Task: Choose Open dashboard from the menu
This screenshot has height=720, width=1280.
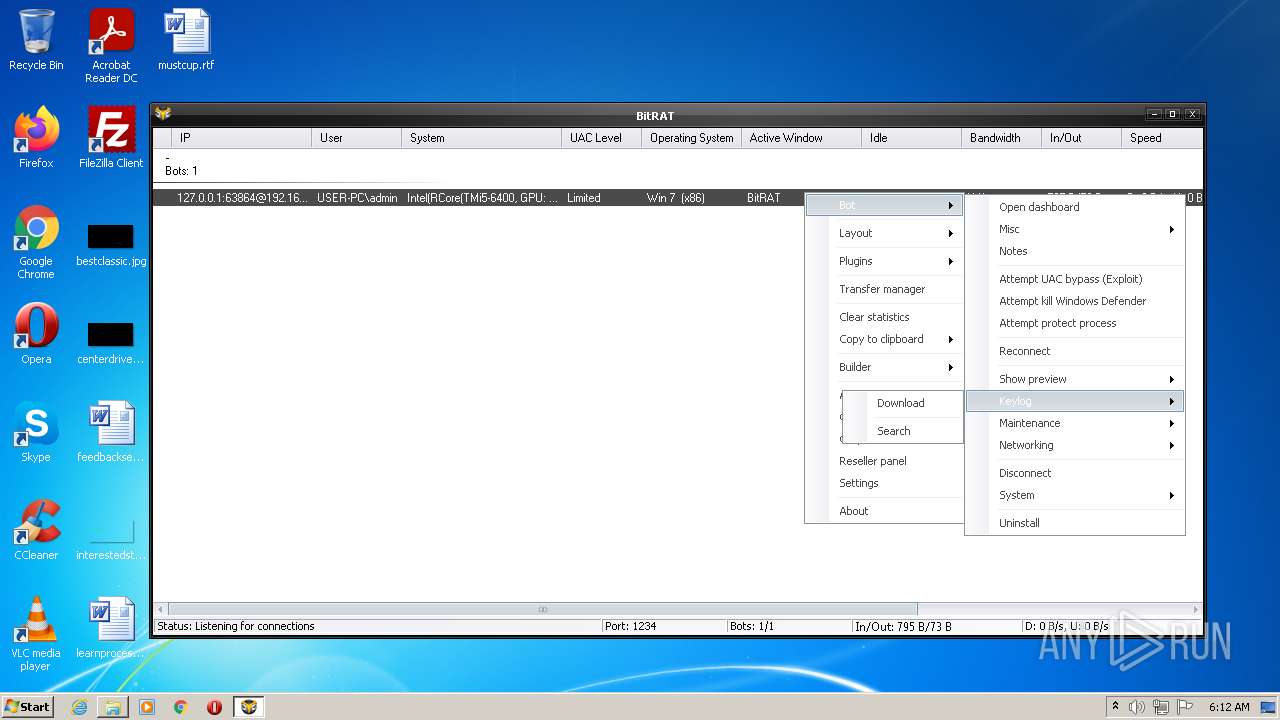Action: [x=1075, y=207]
